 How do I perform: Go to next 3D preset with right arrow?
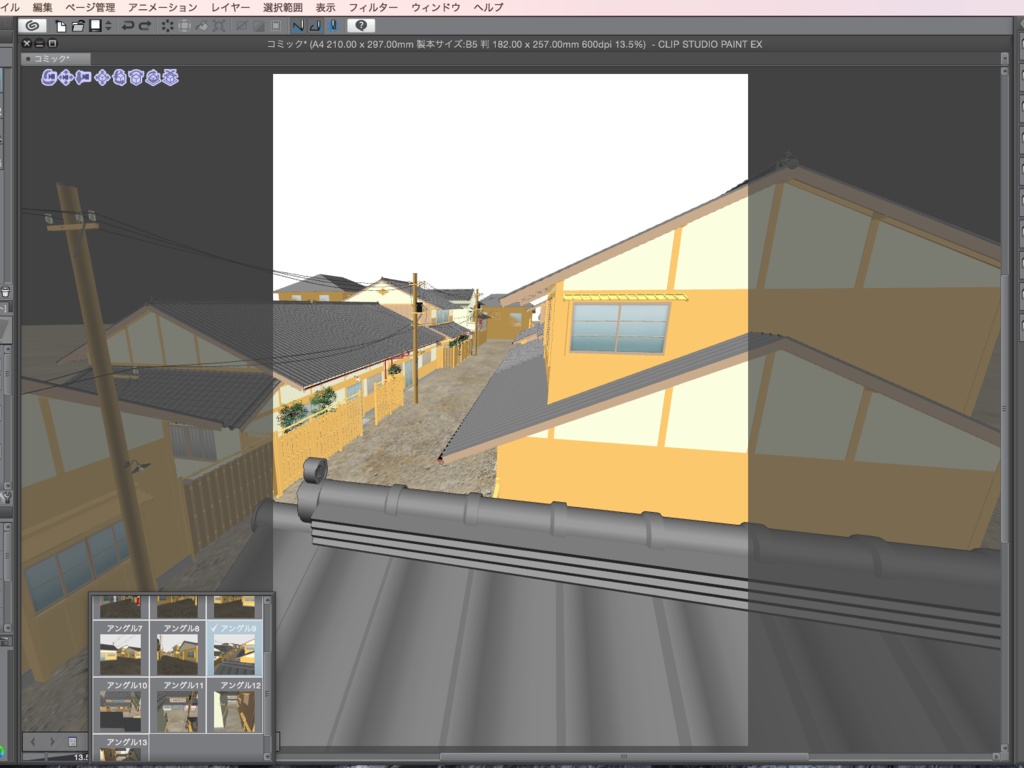click(x=52, y=742)
